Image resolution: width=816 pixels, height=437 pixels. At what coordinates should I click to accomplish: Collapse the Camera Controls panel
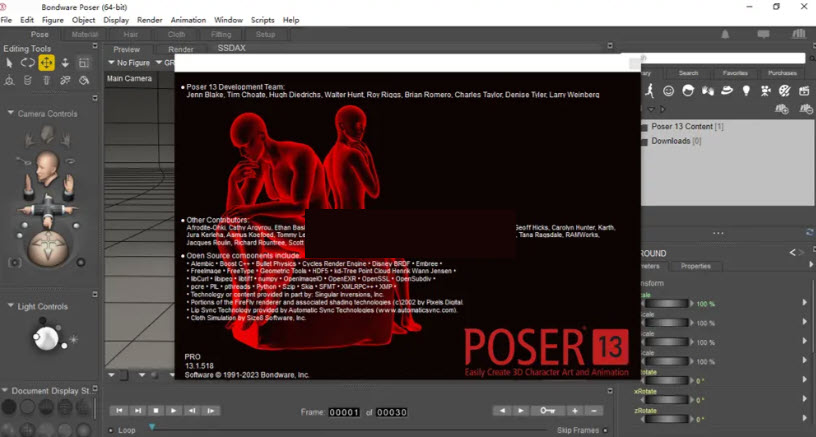10,113
